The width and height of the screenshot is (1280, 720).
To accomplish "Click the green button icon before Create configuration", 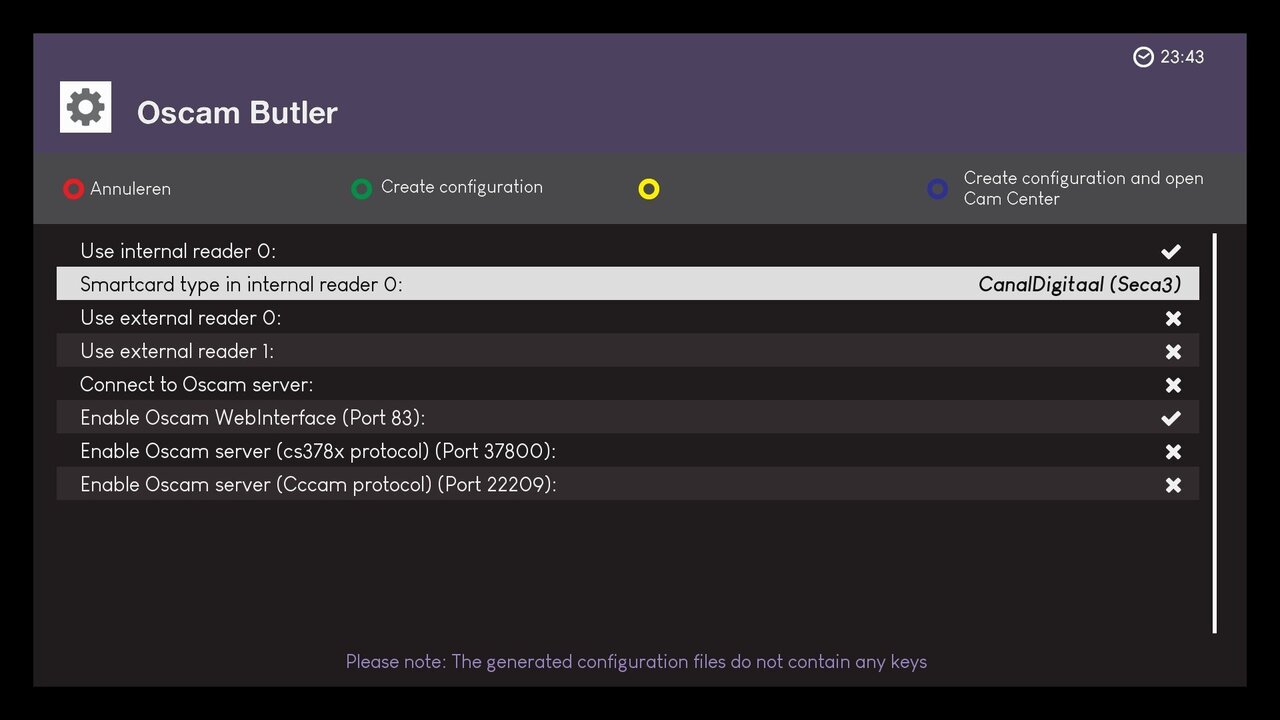I will [x=361, y=188].
